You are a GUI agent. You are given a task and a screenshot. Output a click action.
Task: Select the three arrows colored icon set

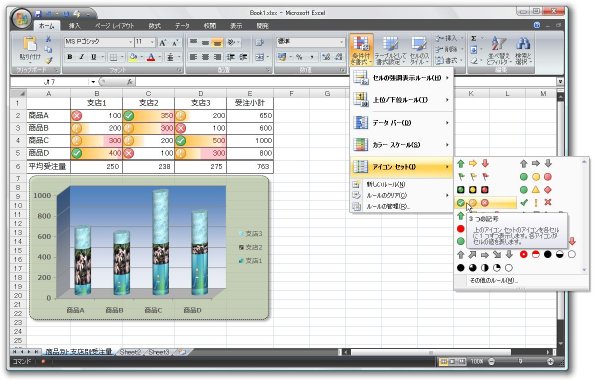(473, 164)
